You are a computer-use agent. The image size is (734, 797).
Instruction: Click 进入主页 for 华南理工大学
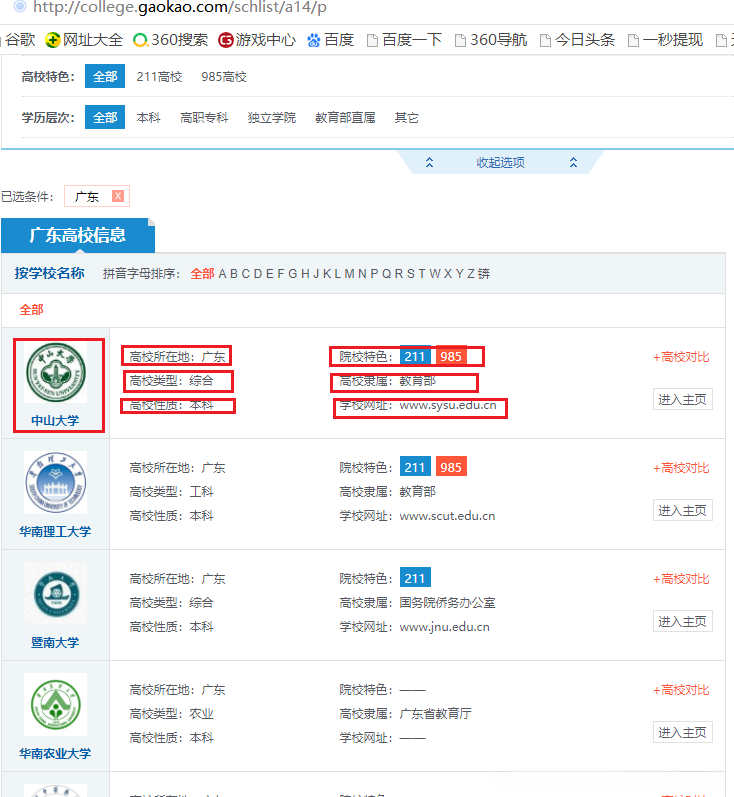point(683,510)
